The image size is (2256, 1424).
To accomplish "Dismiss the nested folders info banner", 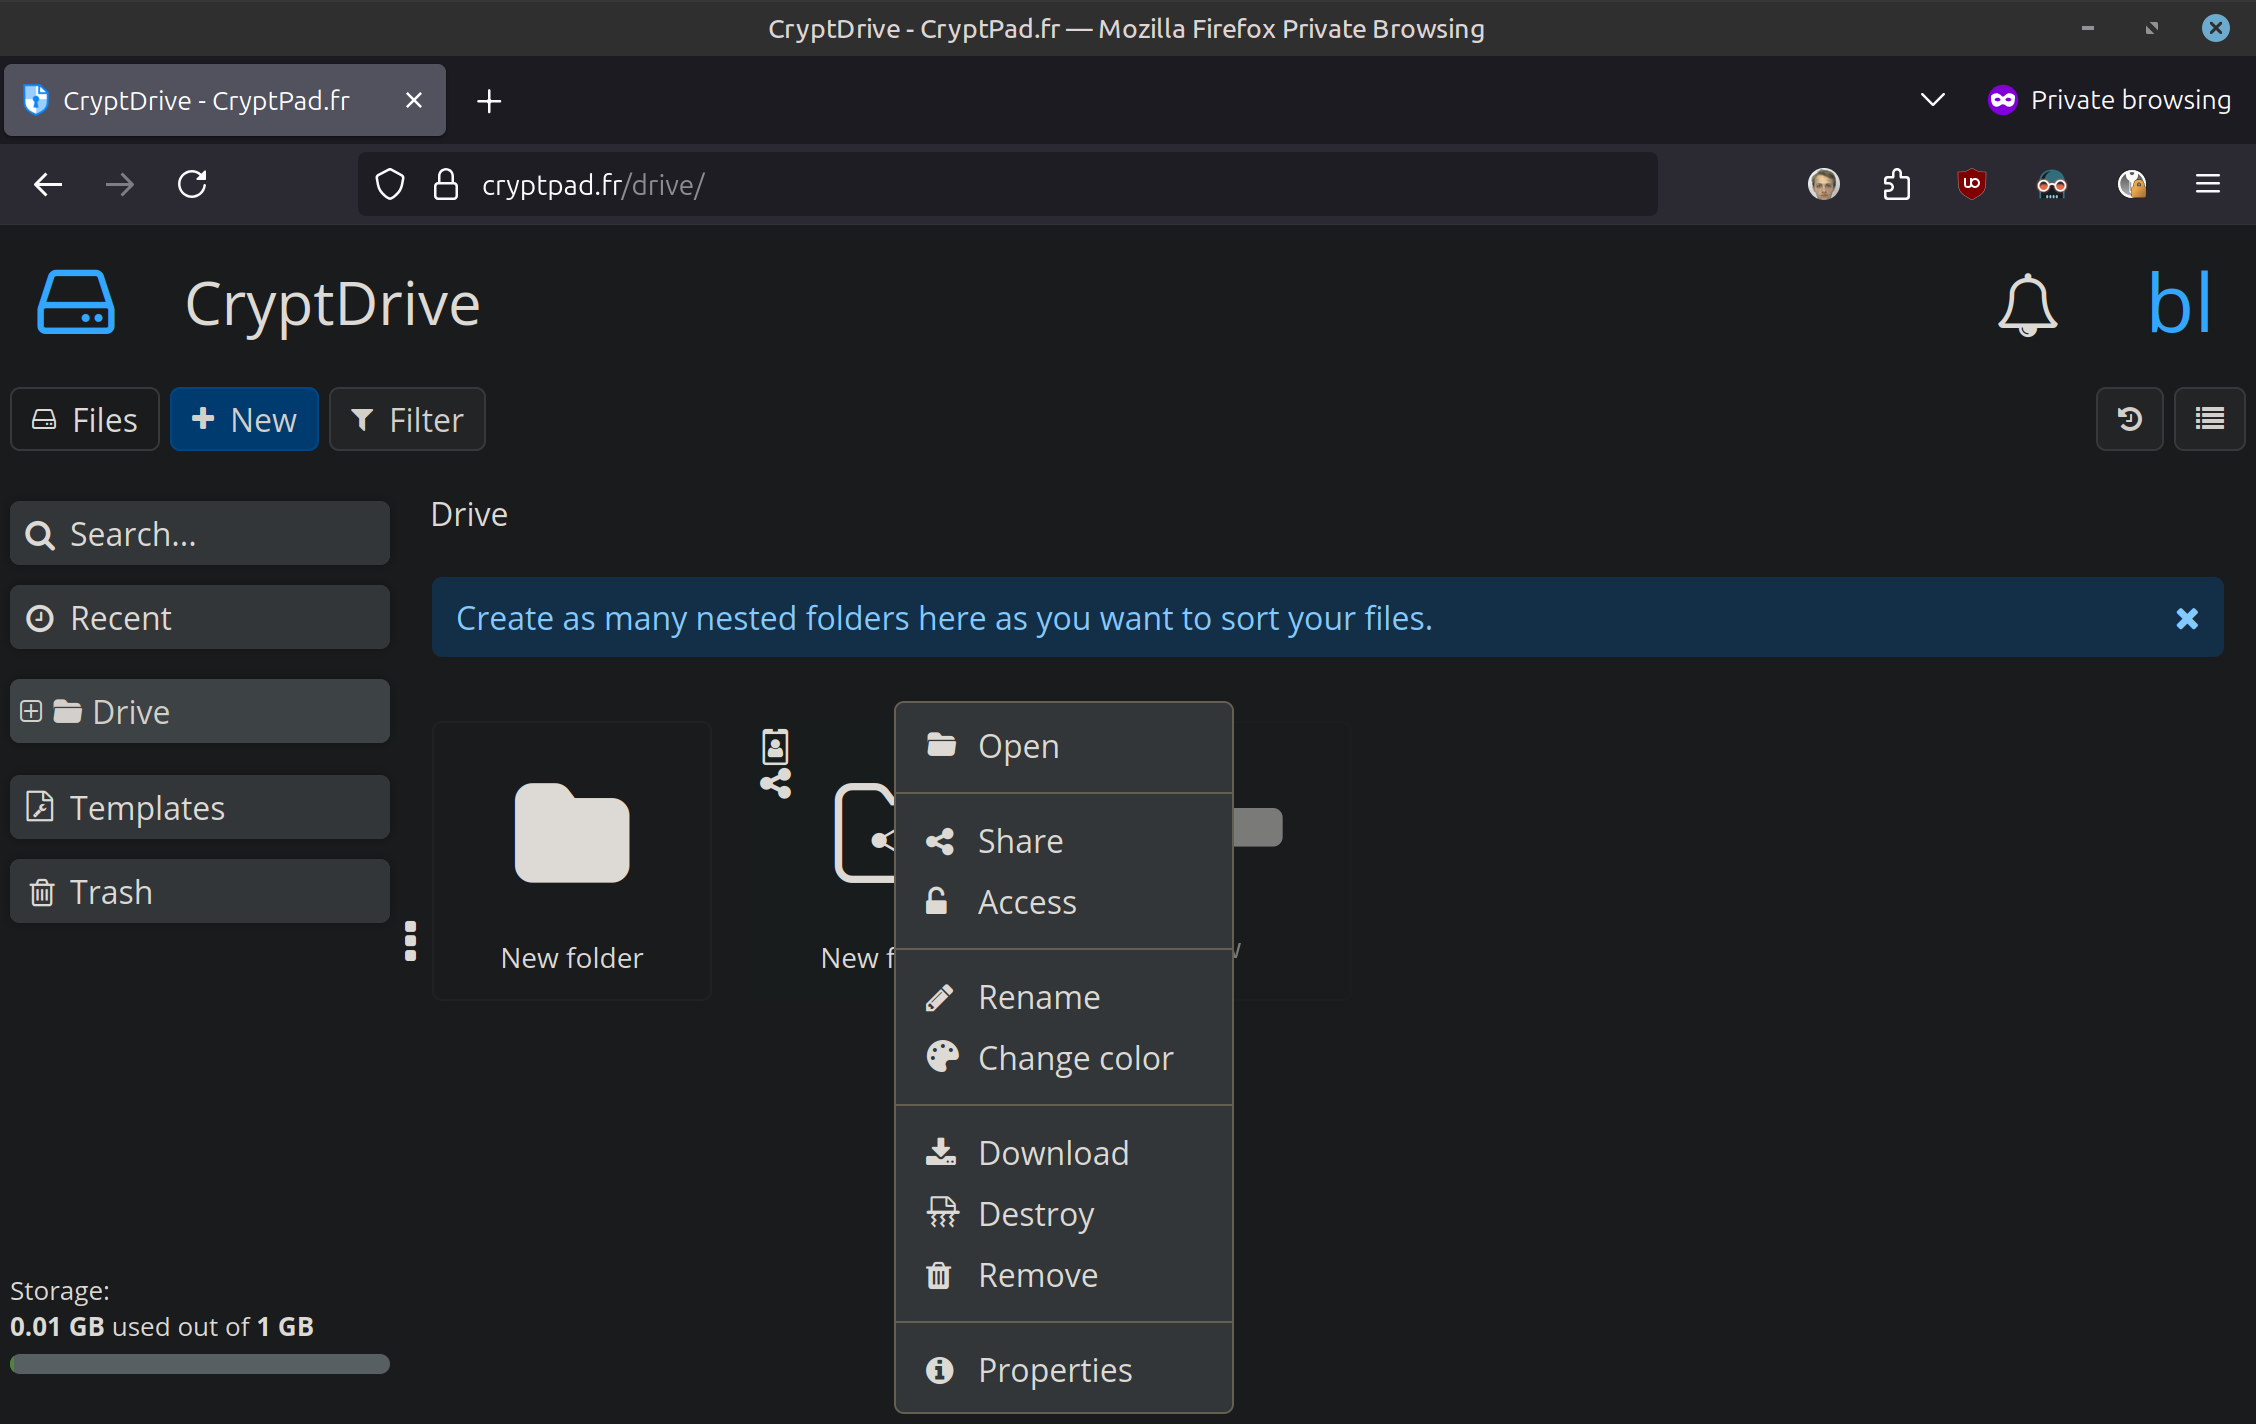I will coord(2186,618).
